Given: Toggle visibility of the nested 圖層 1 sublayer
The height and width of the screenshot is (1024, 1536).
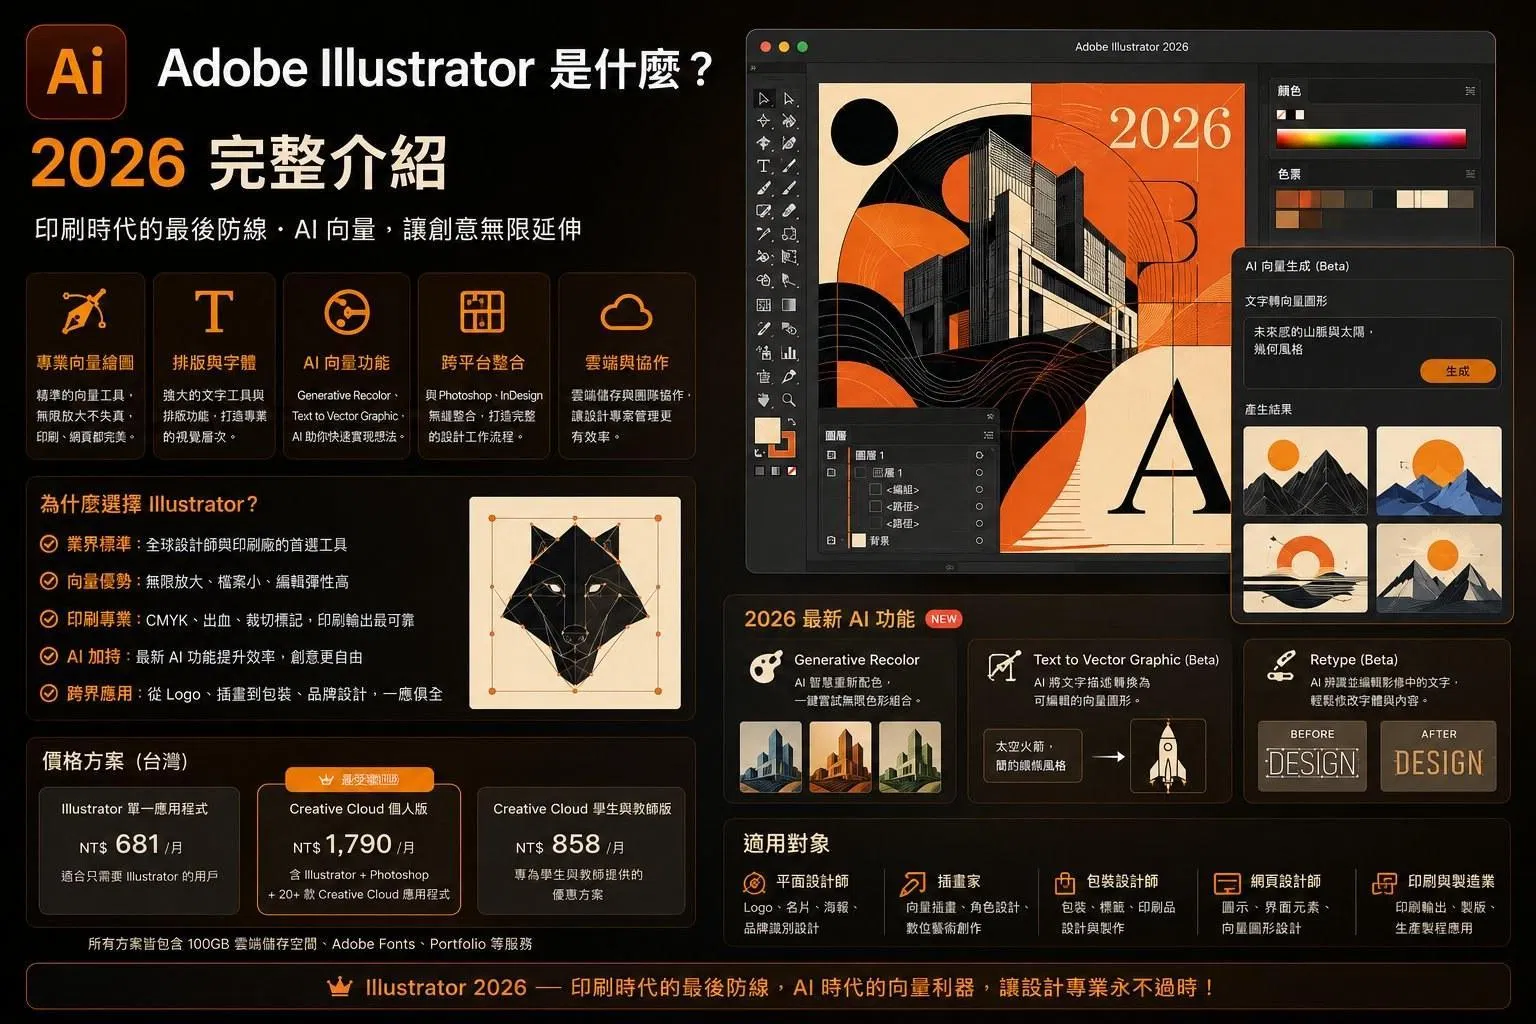Looking at the screenshot, I should pos(831,472).
